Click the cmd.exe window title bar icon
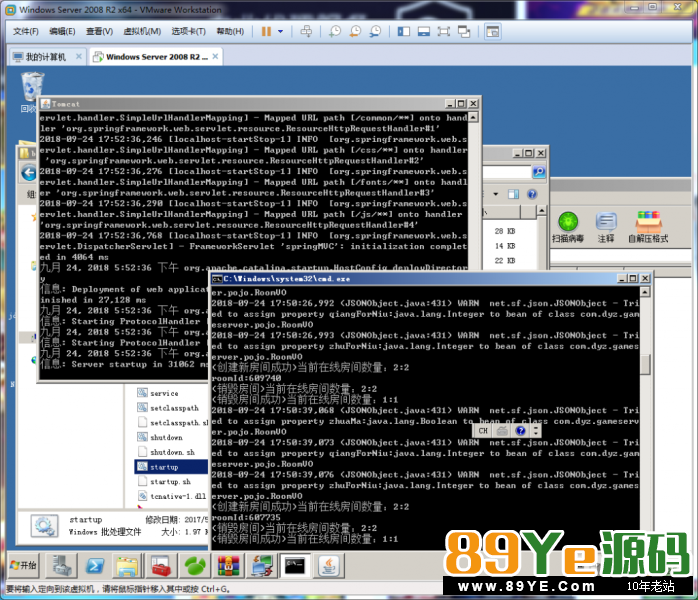The image size is (698, 600). coord(217,279)
